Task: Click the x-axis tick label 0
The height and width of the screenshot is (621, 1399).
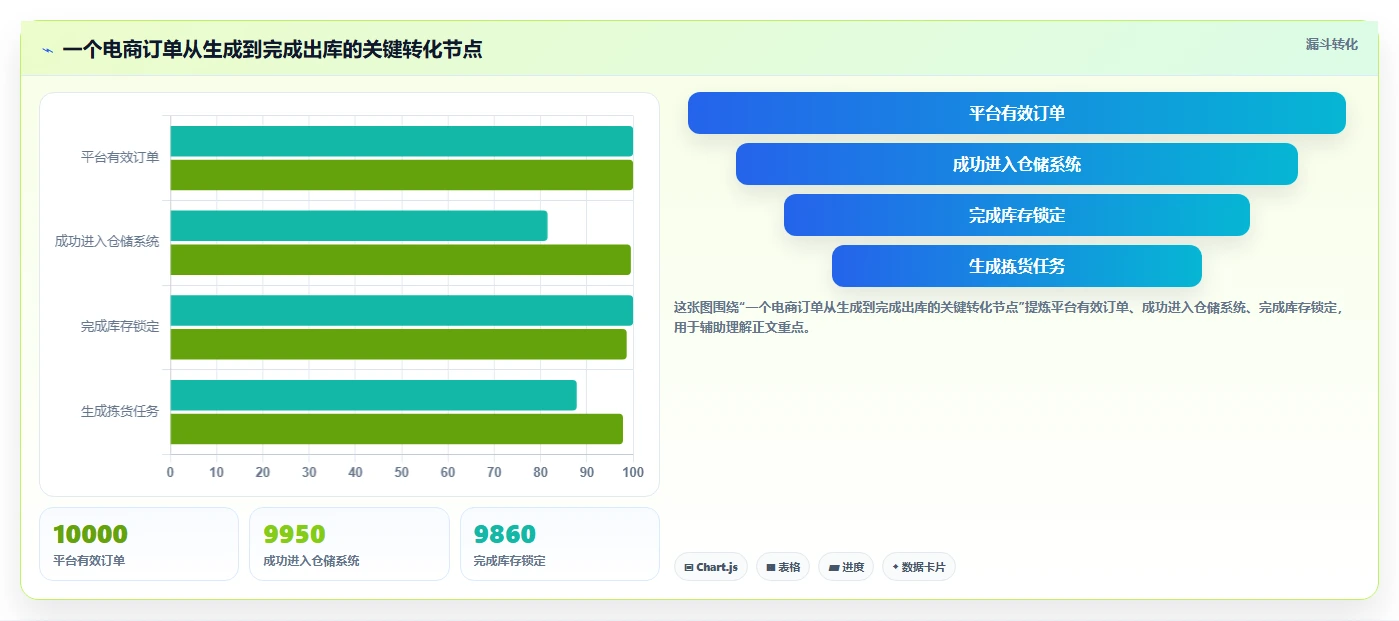Action: coord(170,472)
